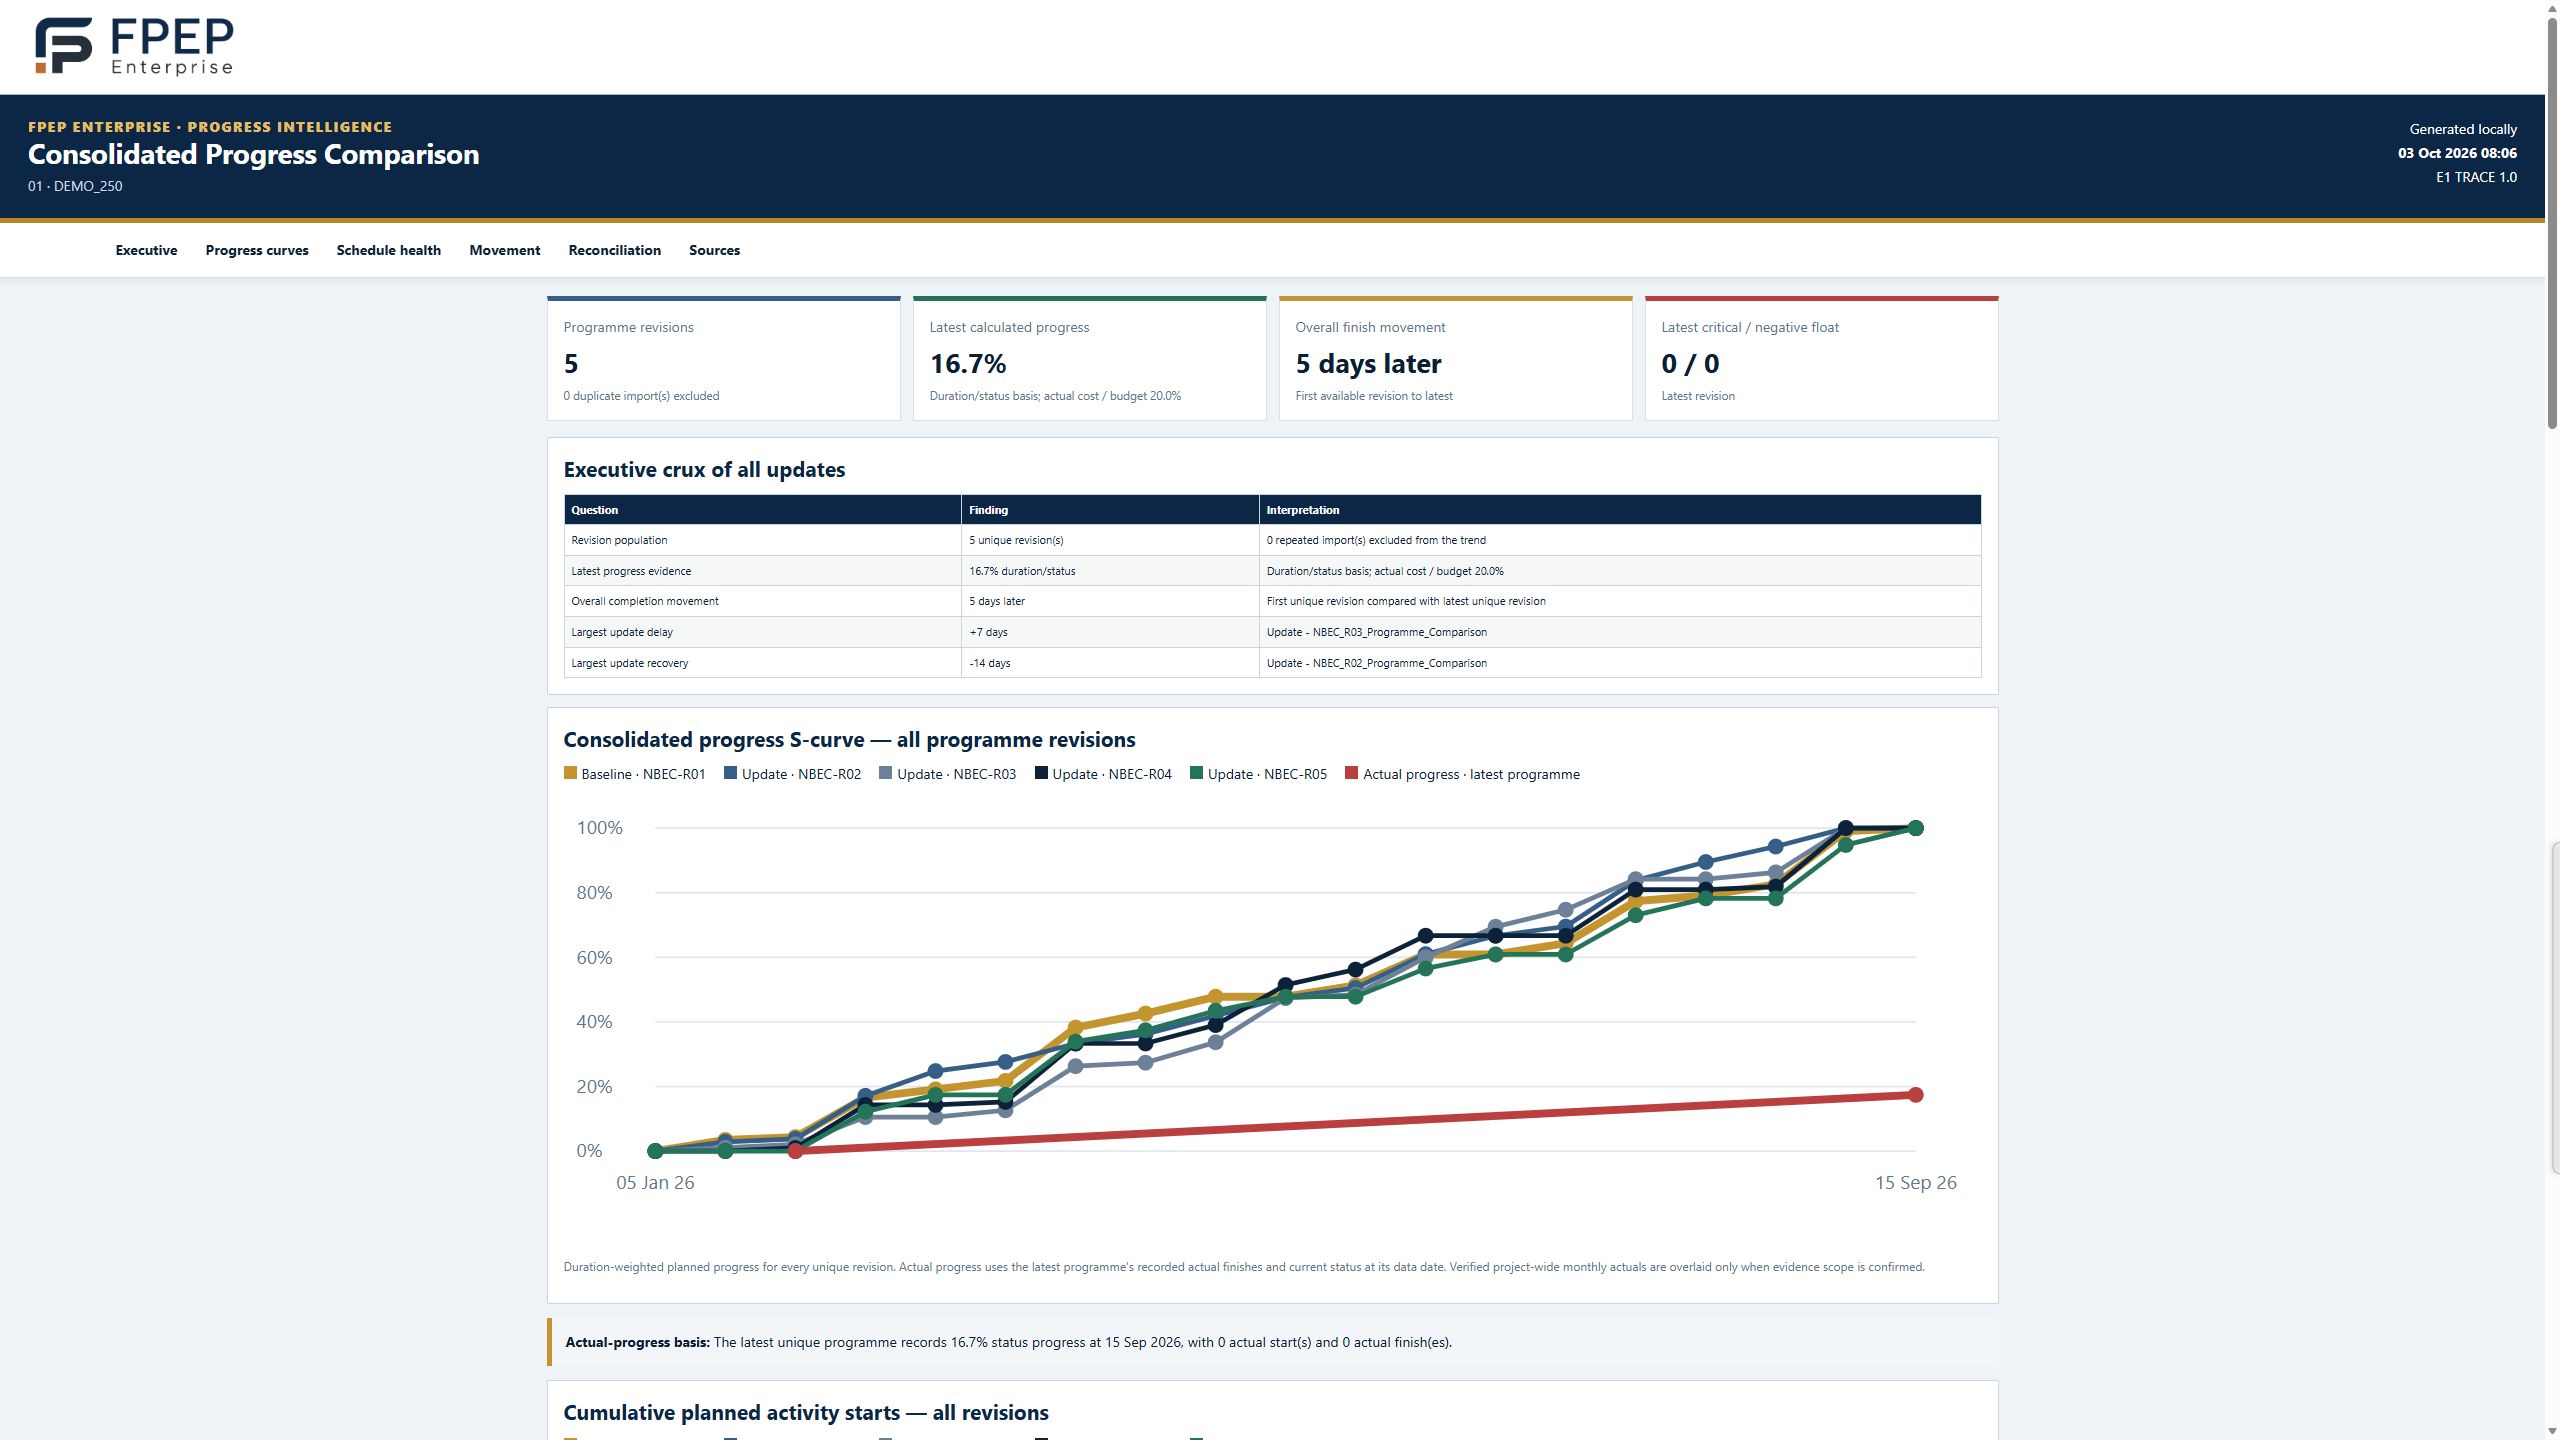Open the Reconciliation section
2560x1440 pixels.
614,250
